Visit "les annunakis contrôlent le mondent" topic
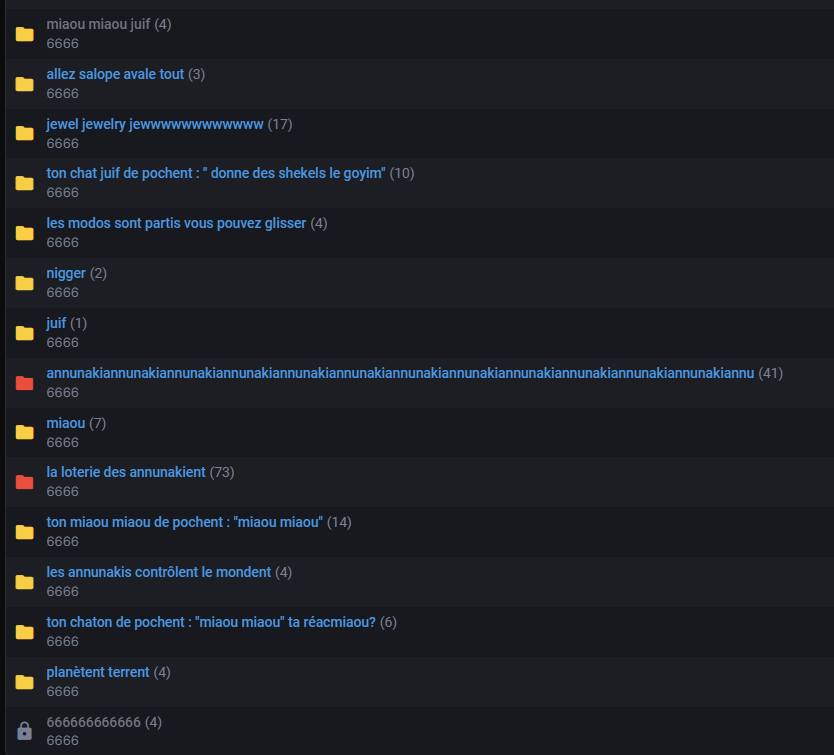This screenshot has width=834, height=755. [159, 572]
